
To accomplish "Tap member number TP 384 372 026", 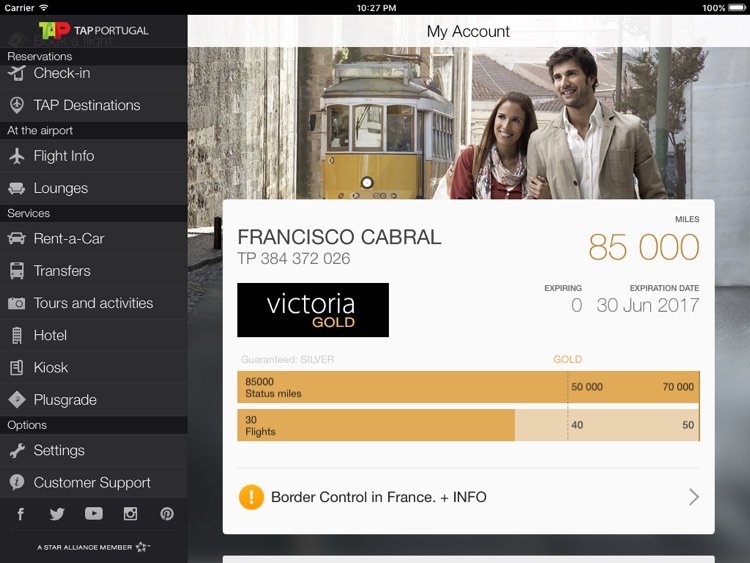I will 294,259.
